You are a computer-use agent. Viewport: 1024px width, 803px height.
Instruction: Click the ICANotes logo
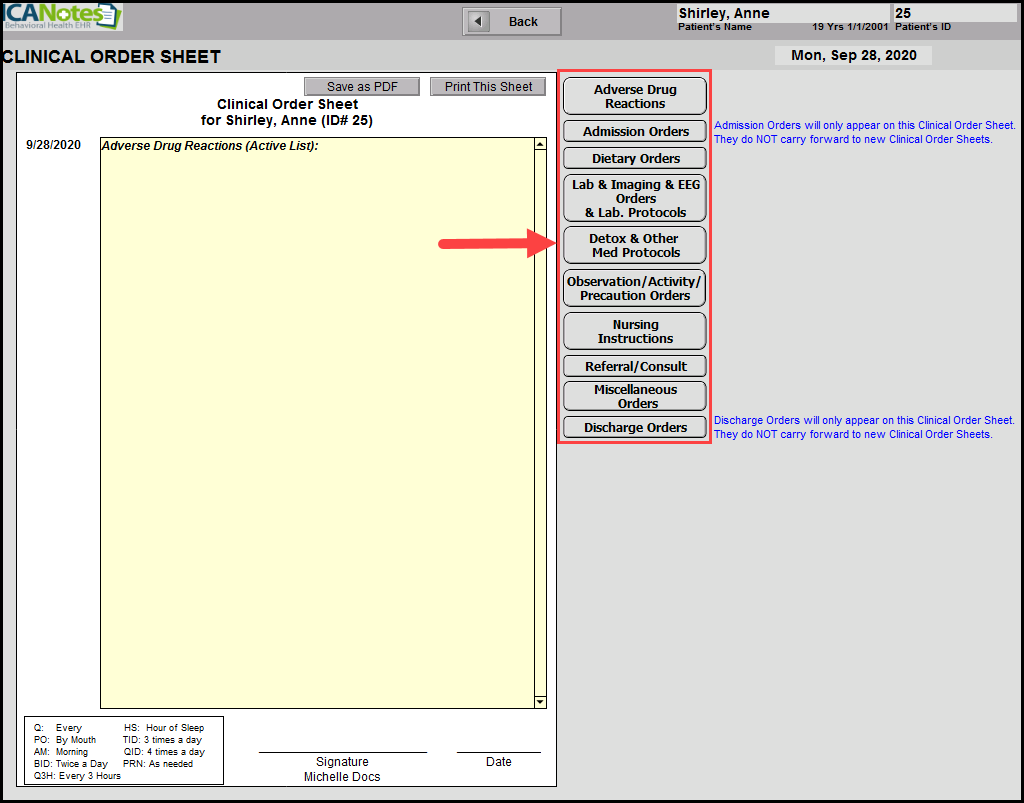[x=62, y=16]
